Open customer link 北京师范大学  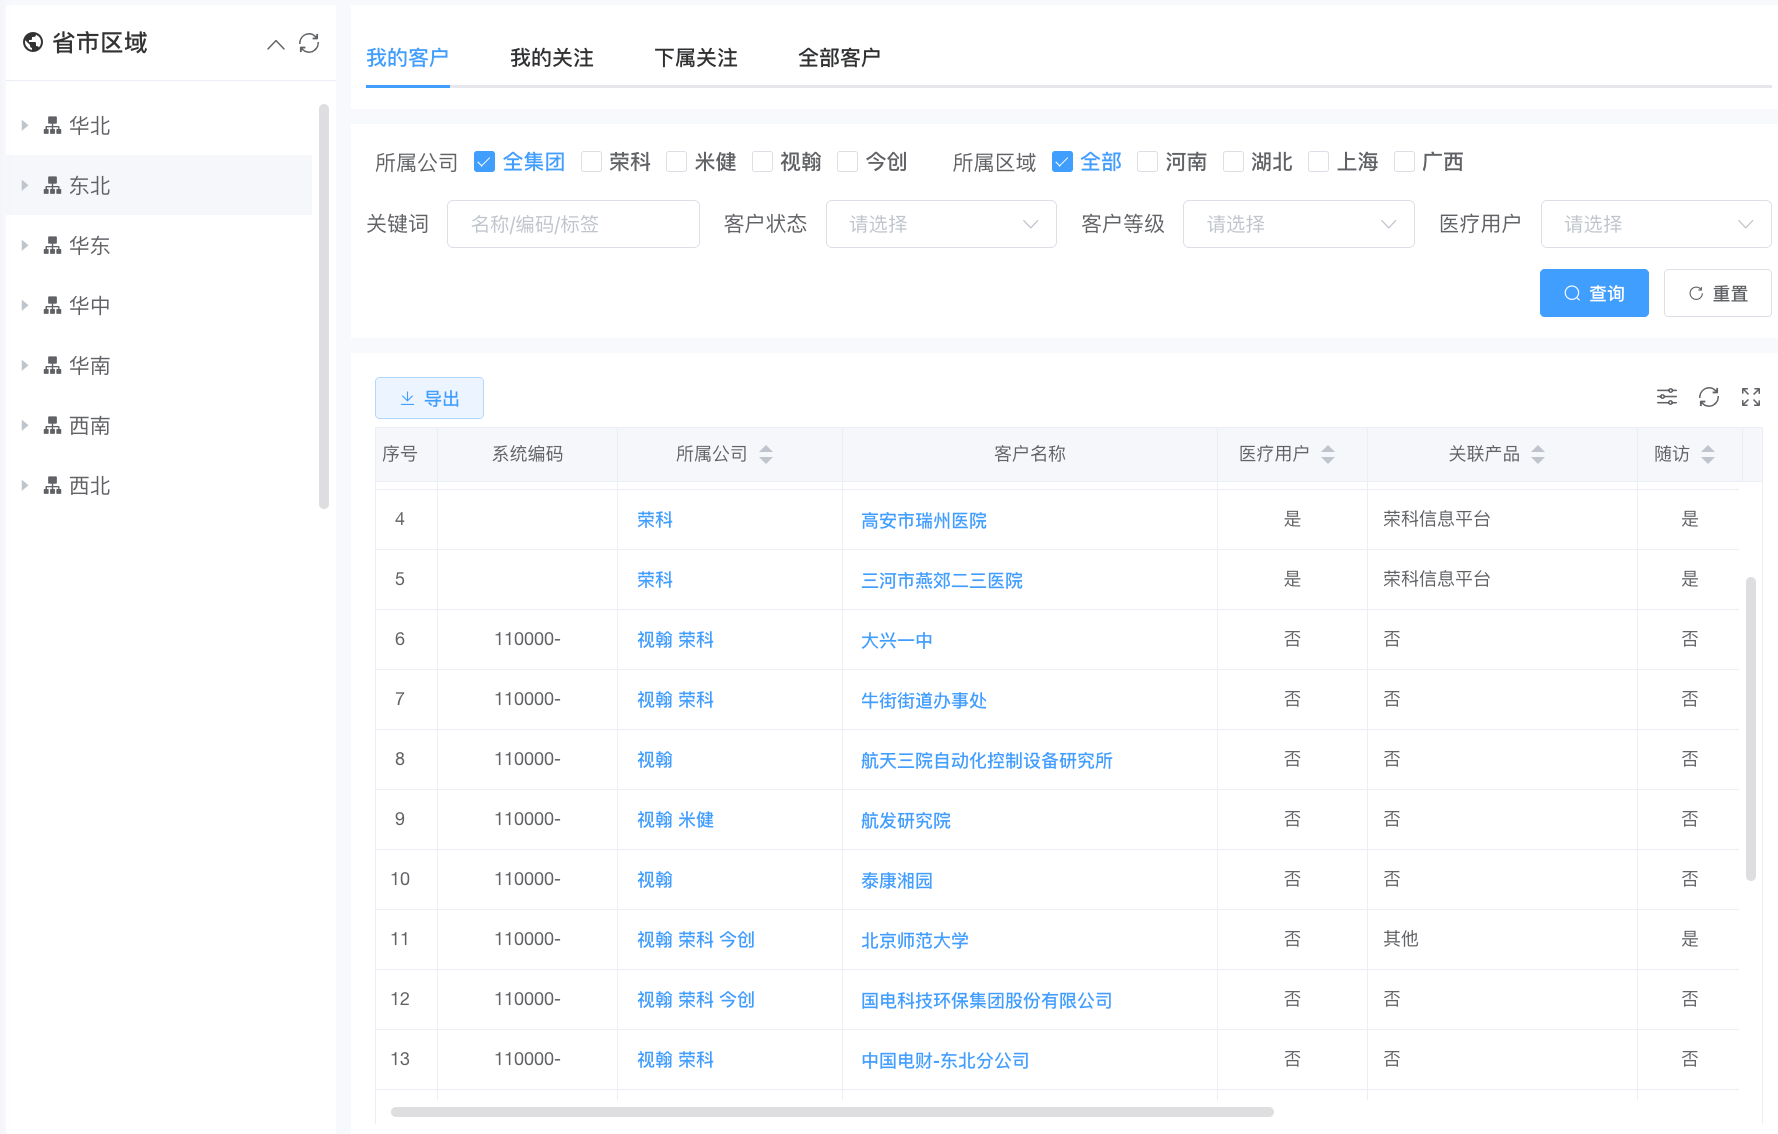point(914,940)
